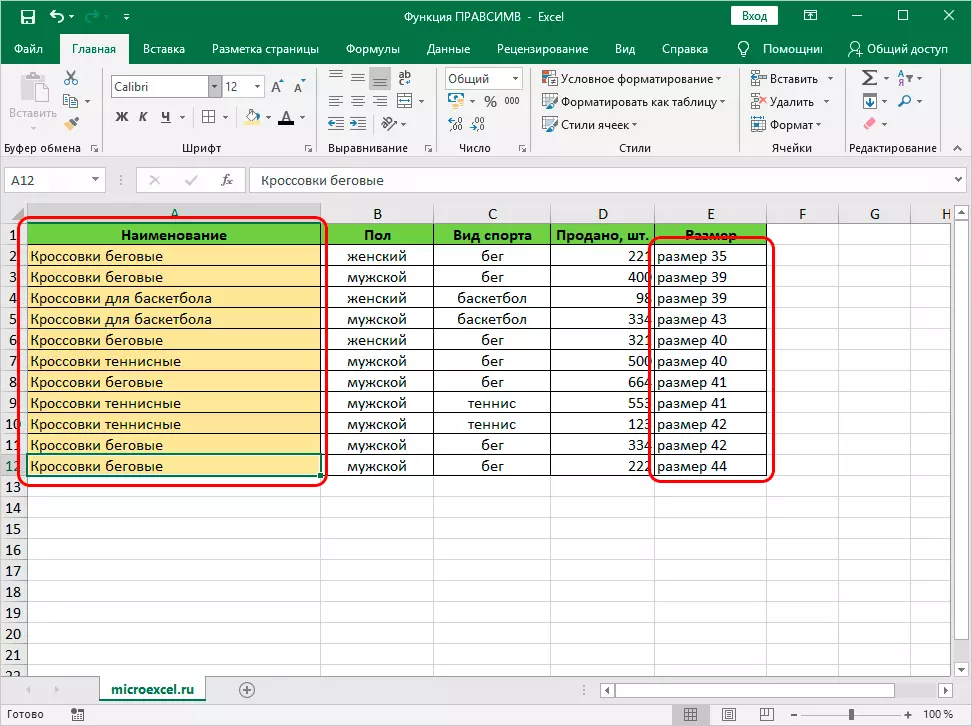
Task: Open Sort and Filter tool
Action: coord(905,78)
